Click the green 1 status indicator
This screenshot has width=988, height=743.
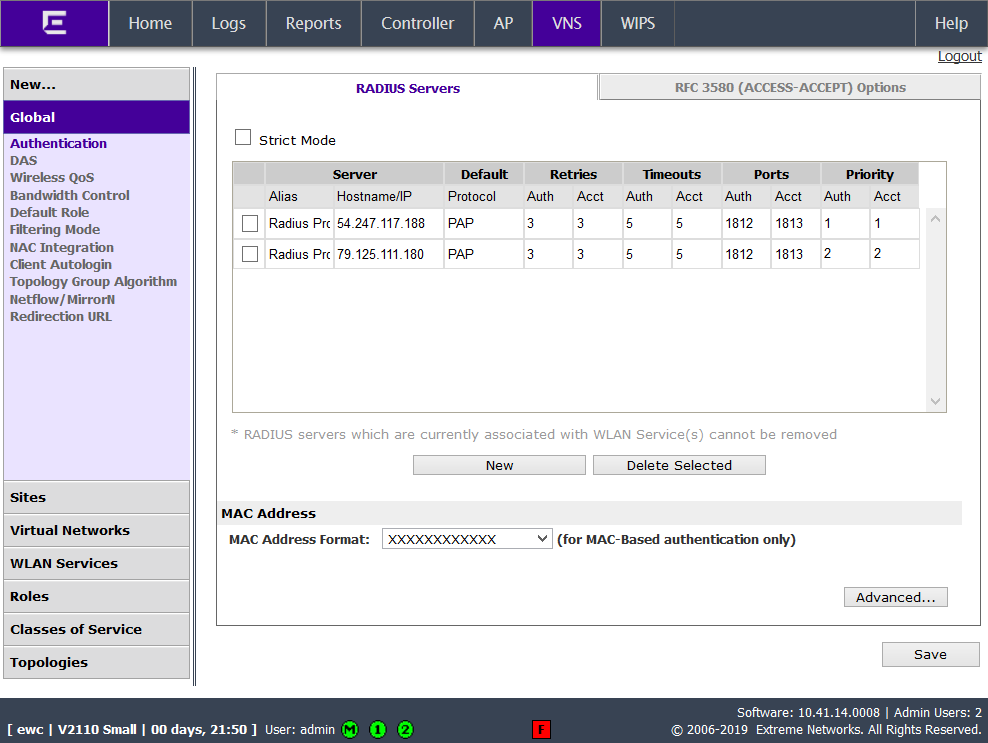pyautogui.click(x=378, y=730)
